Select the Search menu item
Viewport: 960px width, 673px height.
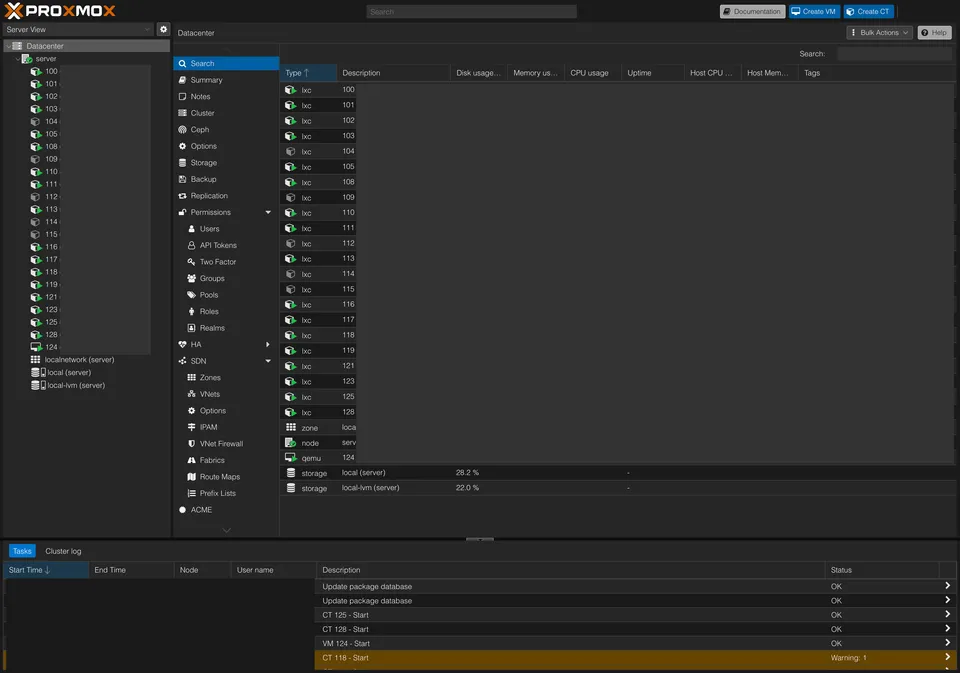(x=226, y=64)
